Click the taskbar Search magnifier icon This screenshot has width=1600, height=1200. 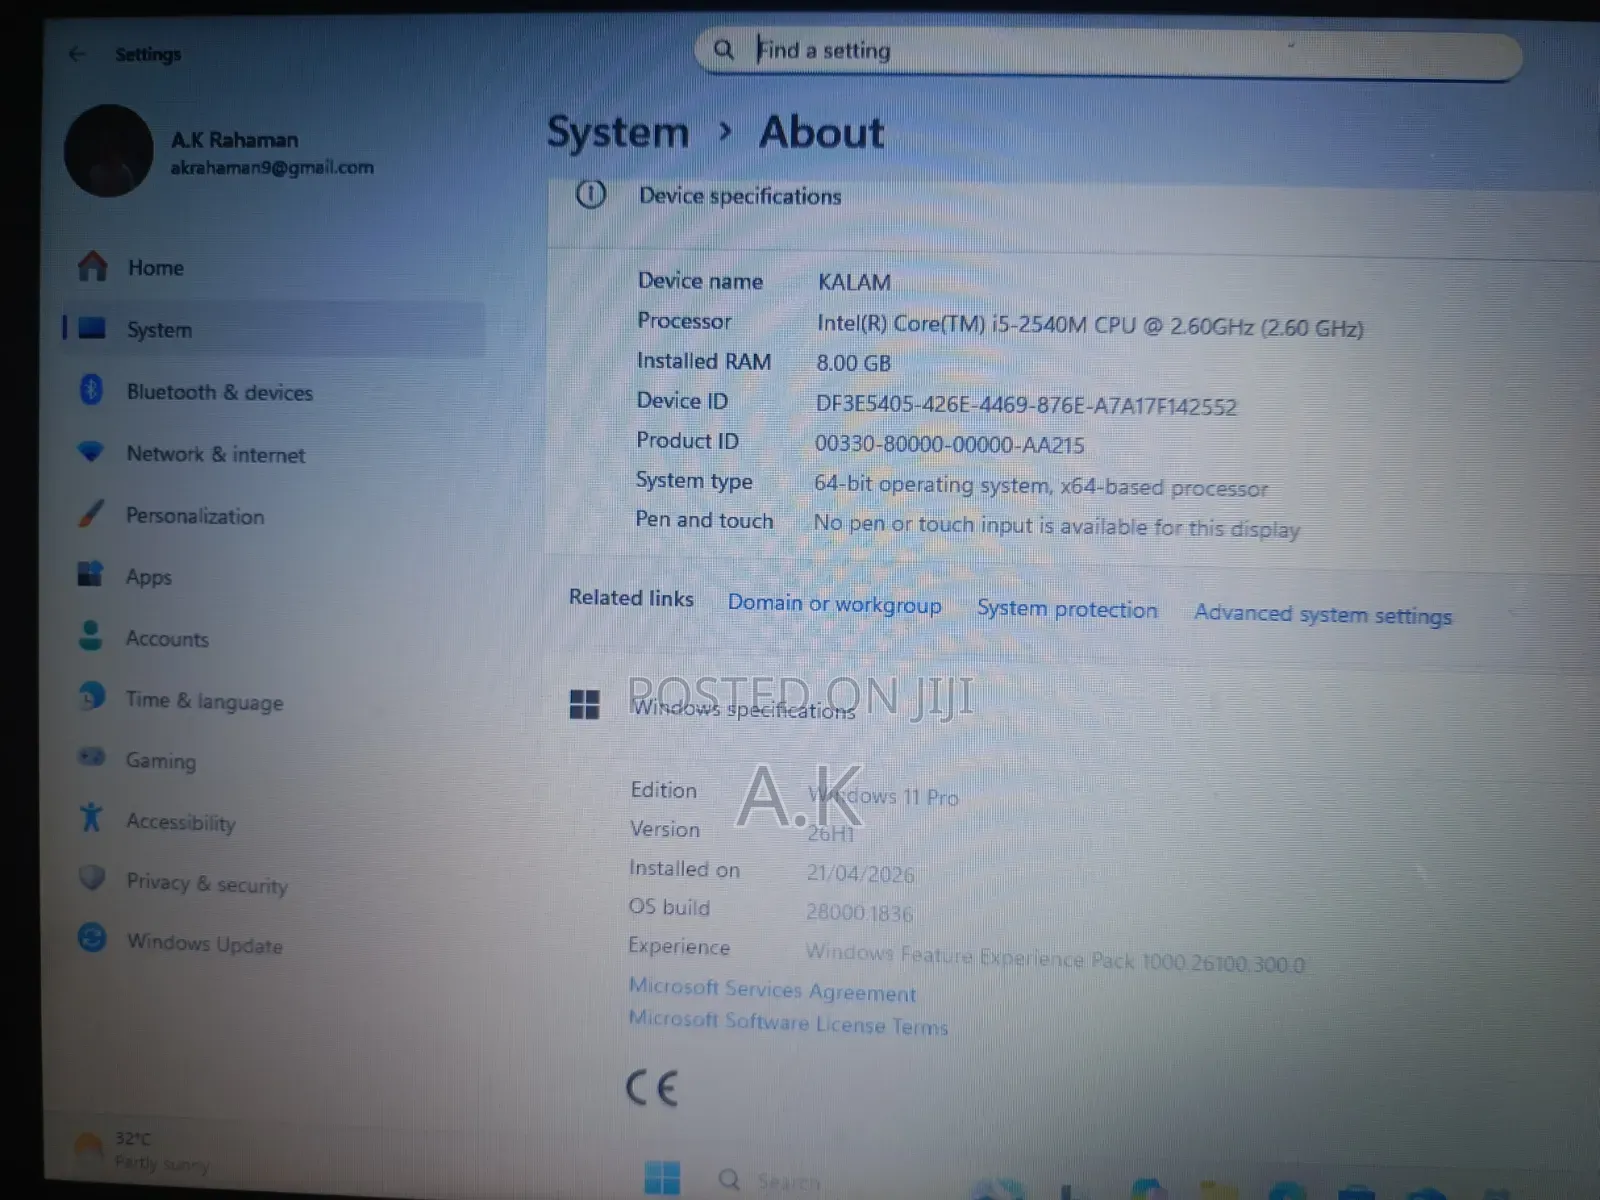[x=729, y=1180]
